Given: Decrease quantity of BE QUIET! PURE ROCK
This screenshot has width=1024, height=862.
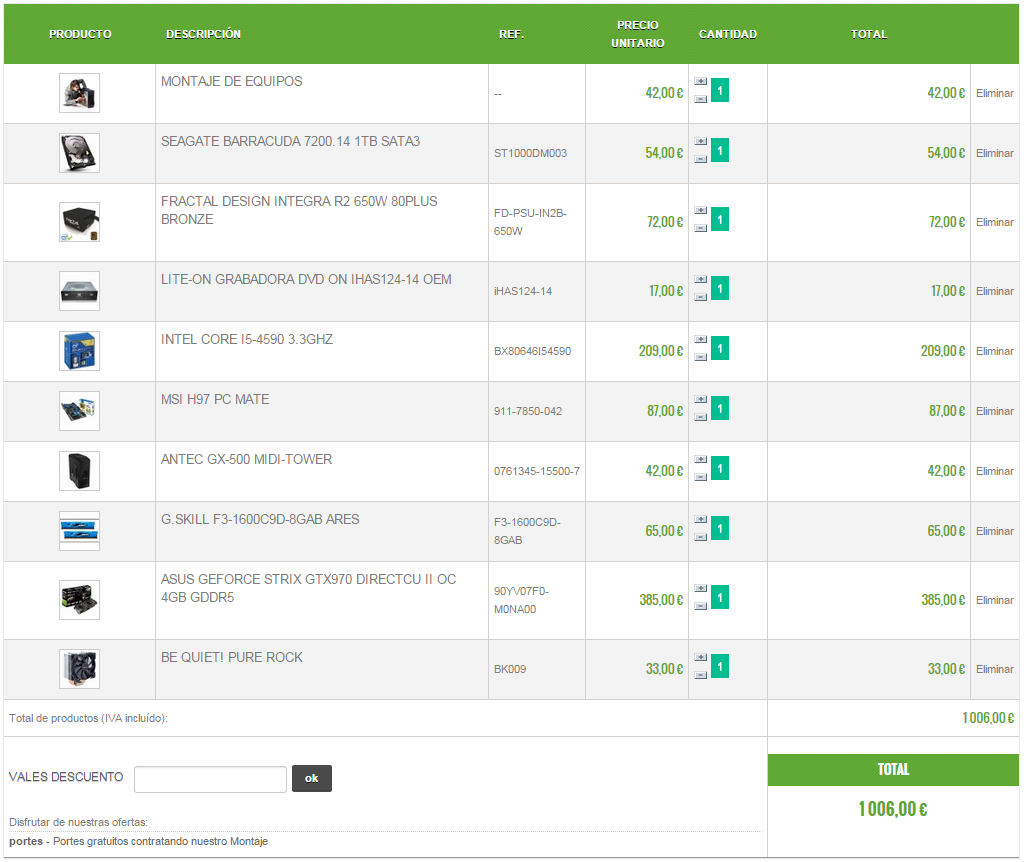Looking at the screenshot, I should coord(700,675).
